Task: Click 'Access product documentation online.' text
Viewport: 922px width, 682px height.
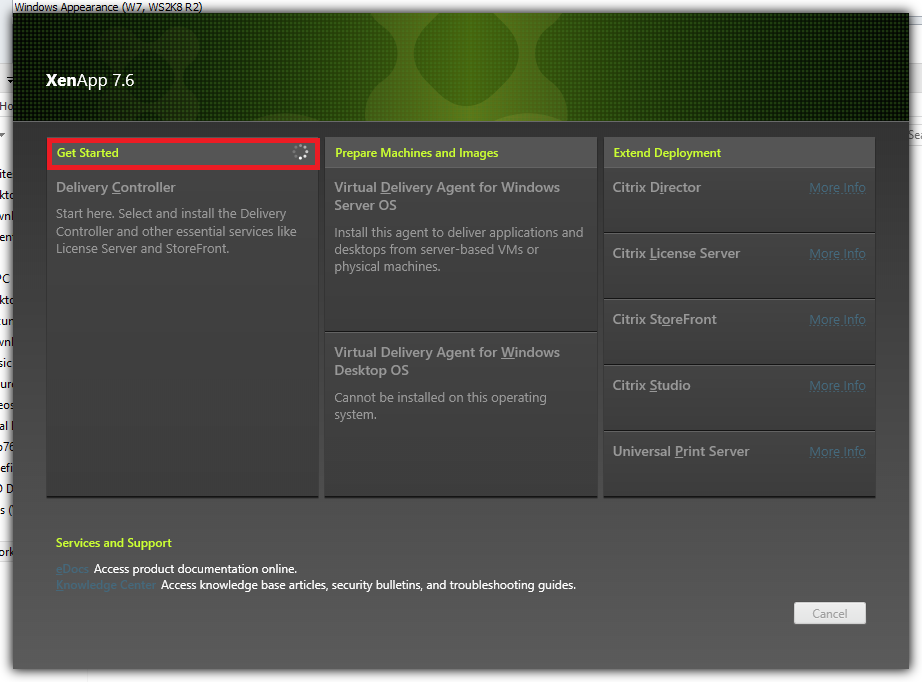Action: pyautogui.click(x=195, y=569)
